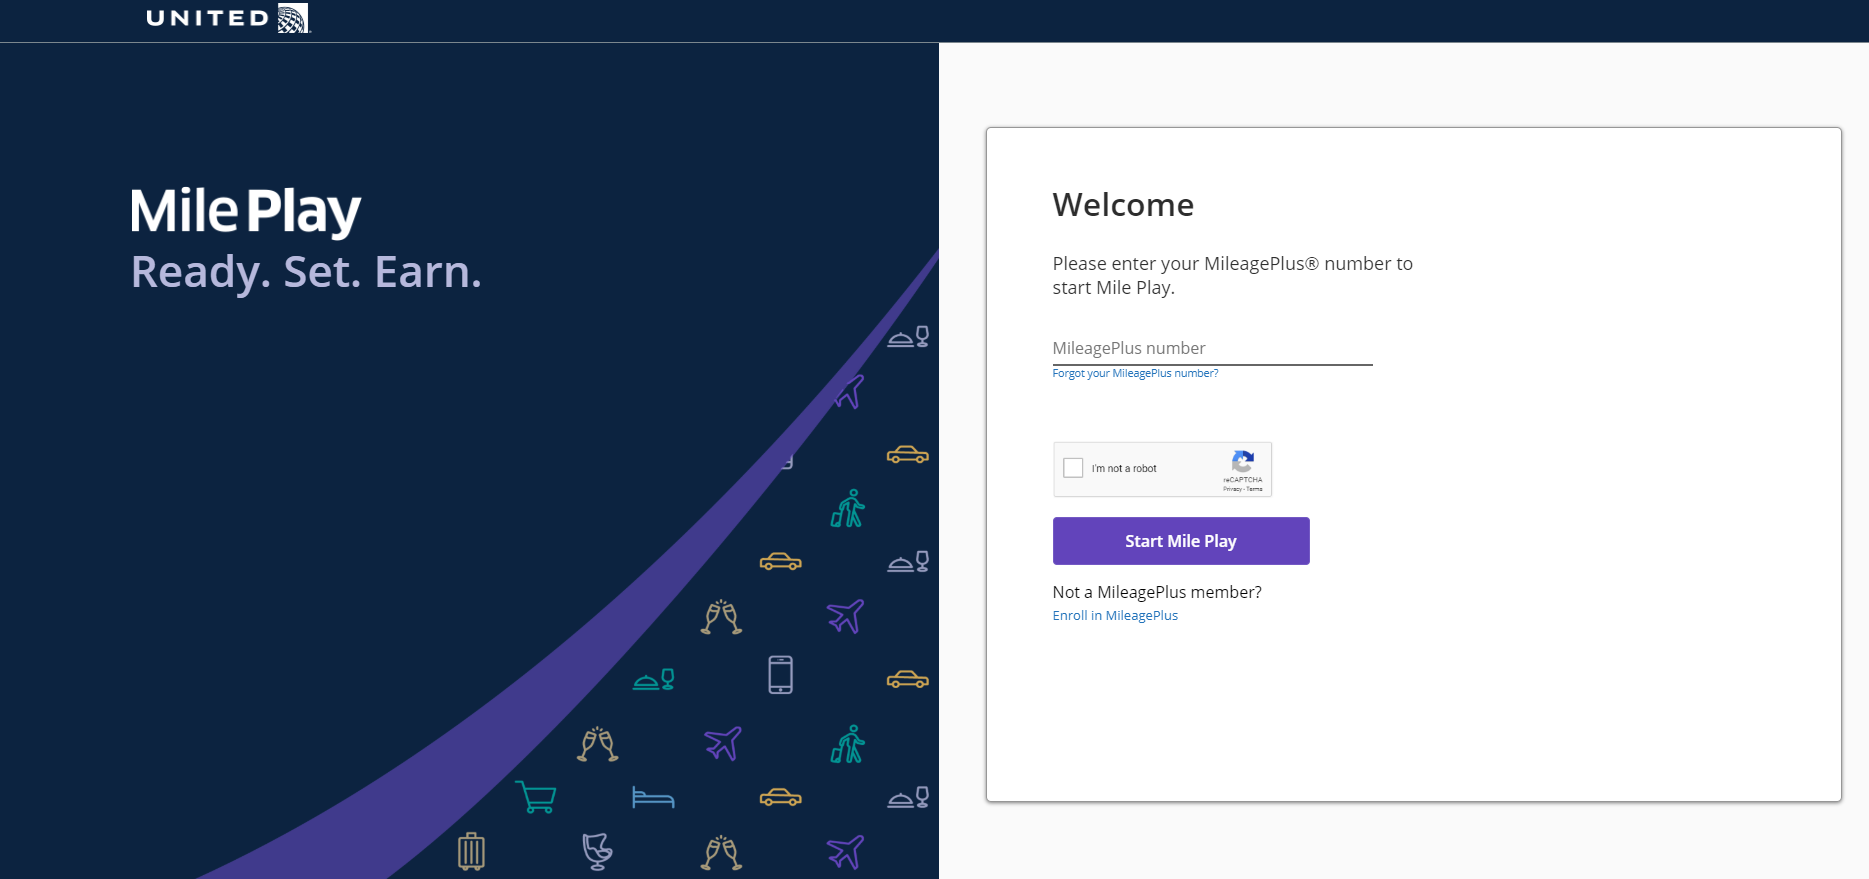Click the Start Mile Play button
This screenshot has width=1869, height=879.
click(1181, 541)
